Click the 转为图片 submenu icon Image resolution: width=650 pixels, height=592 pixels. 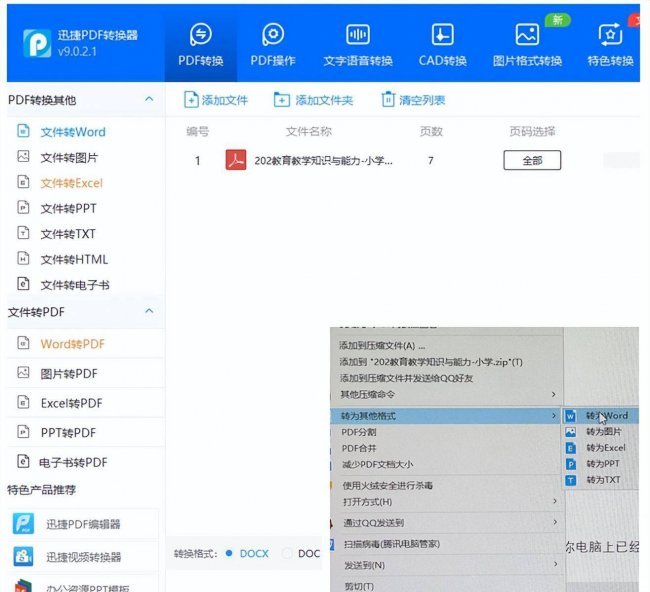571,432
